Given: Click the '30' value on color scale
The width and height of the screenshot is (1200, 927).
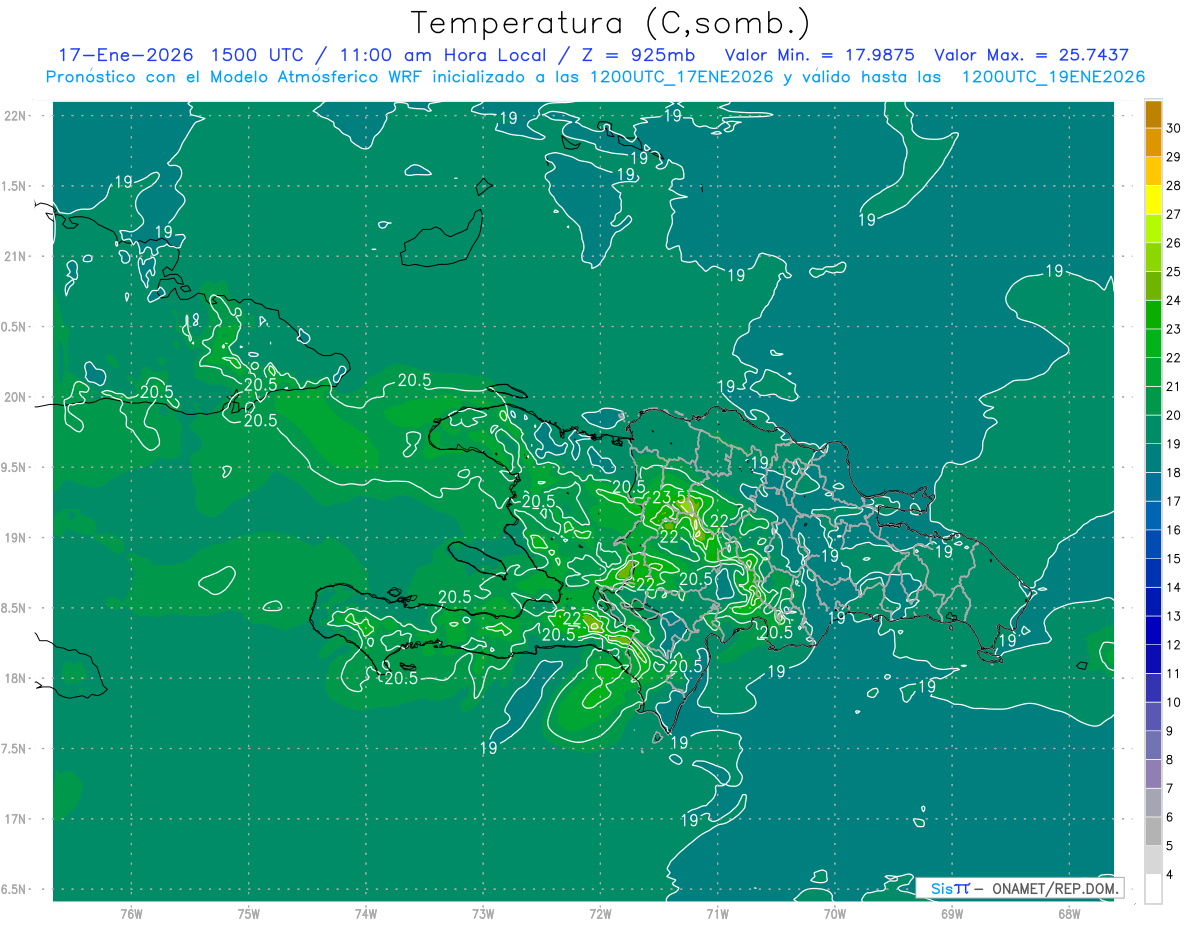Looking at the screenshot, I should coord(1174,127).
